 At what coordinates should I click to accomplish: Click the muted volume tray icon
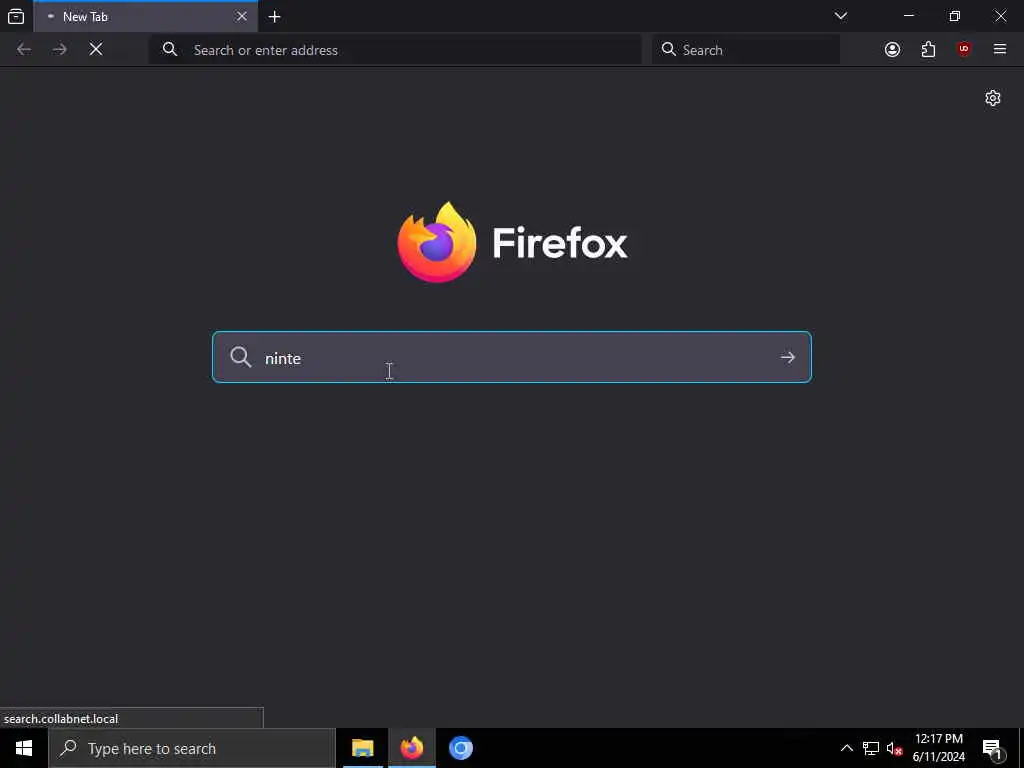tap(894, 748)
